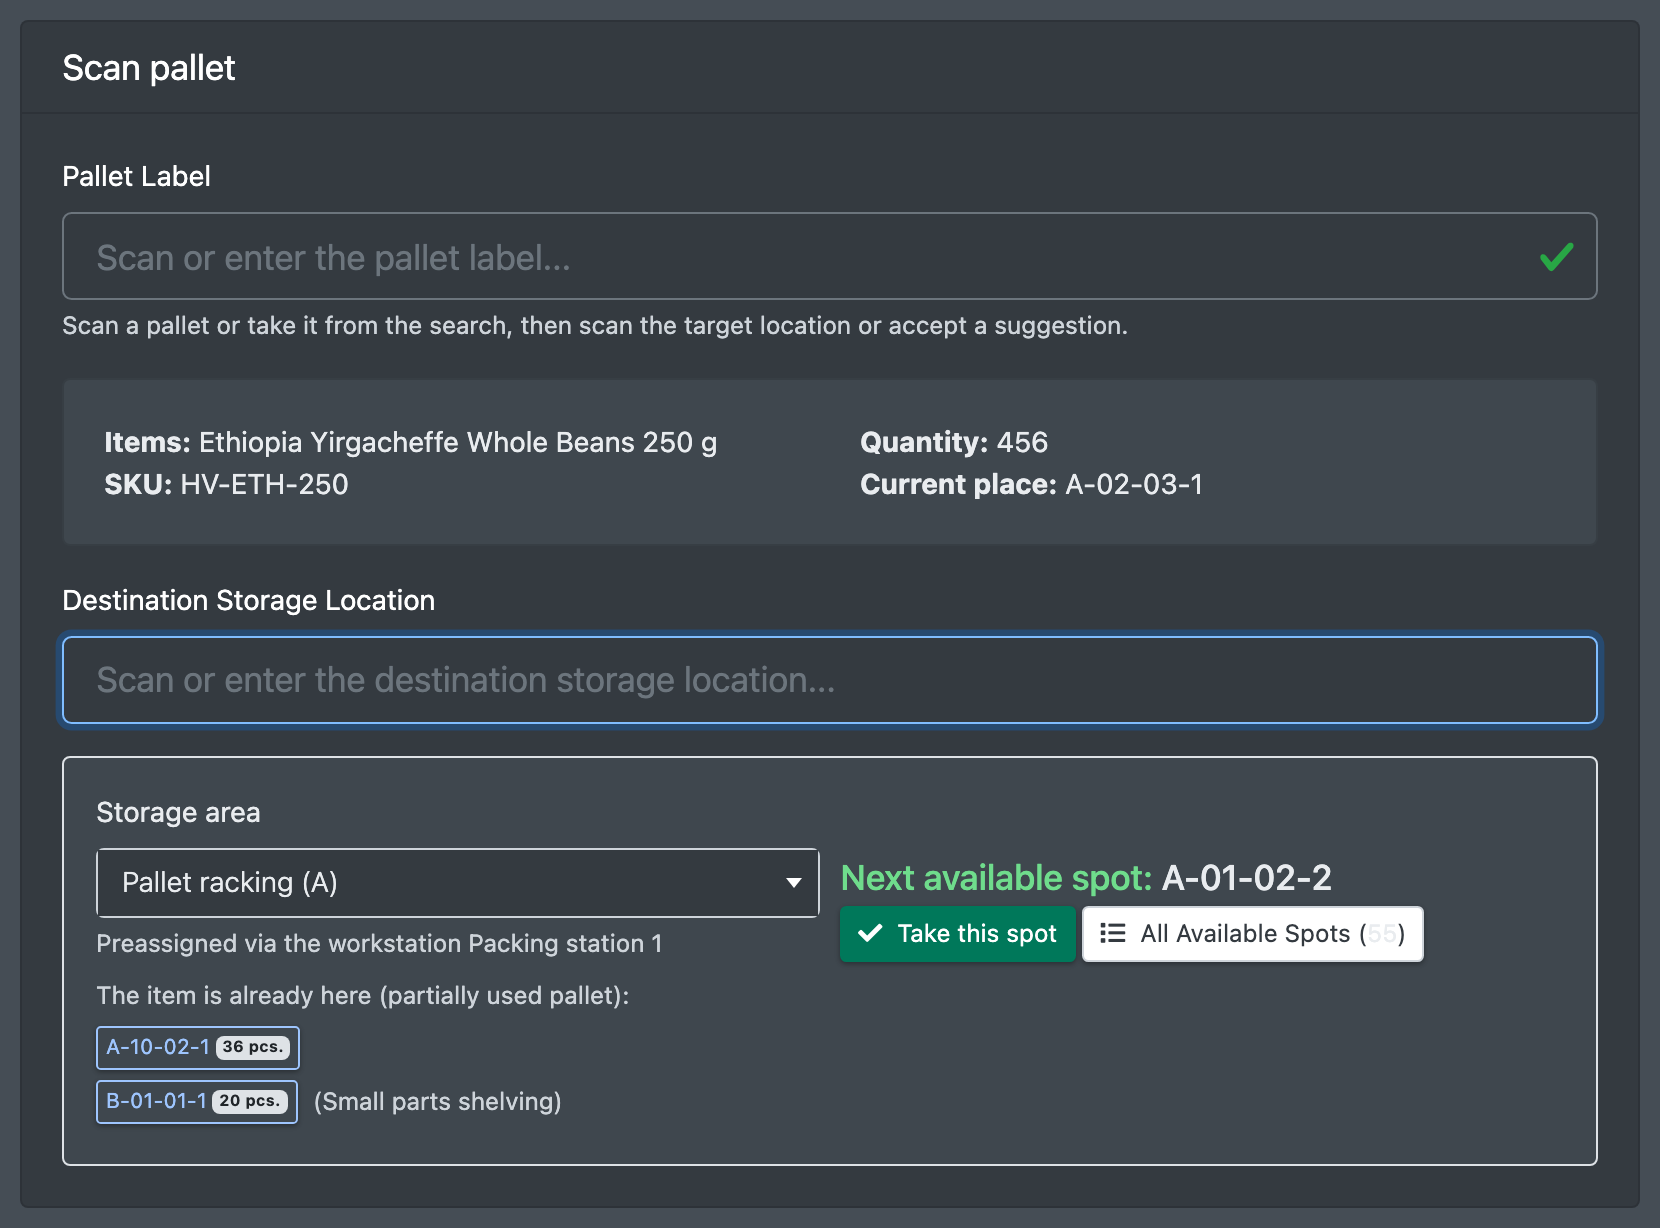This screenshot has height=1228, width=1660.
Task: Select location B-01-01-1 with 20 pcs
Action: click(x=197, y=1101)
